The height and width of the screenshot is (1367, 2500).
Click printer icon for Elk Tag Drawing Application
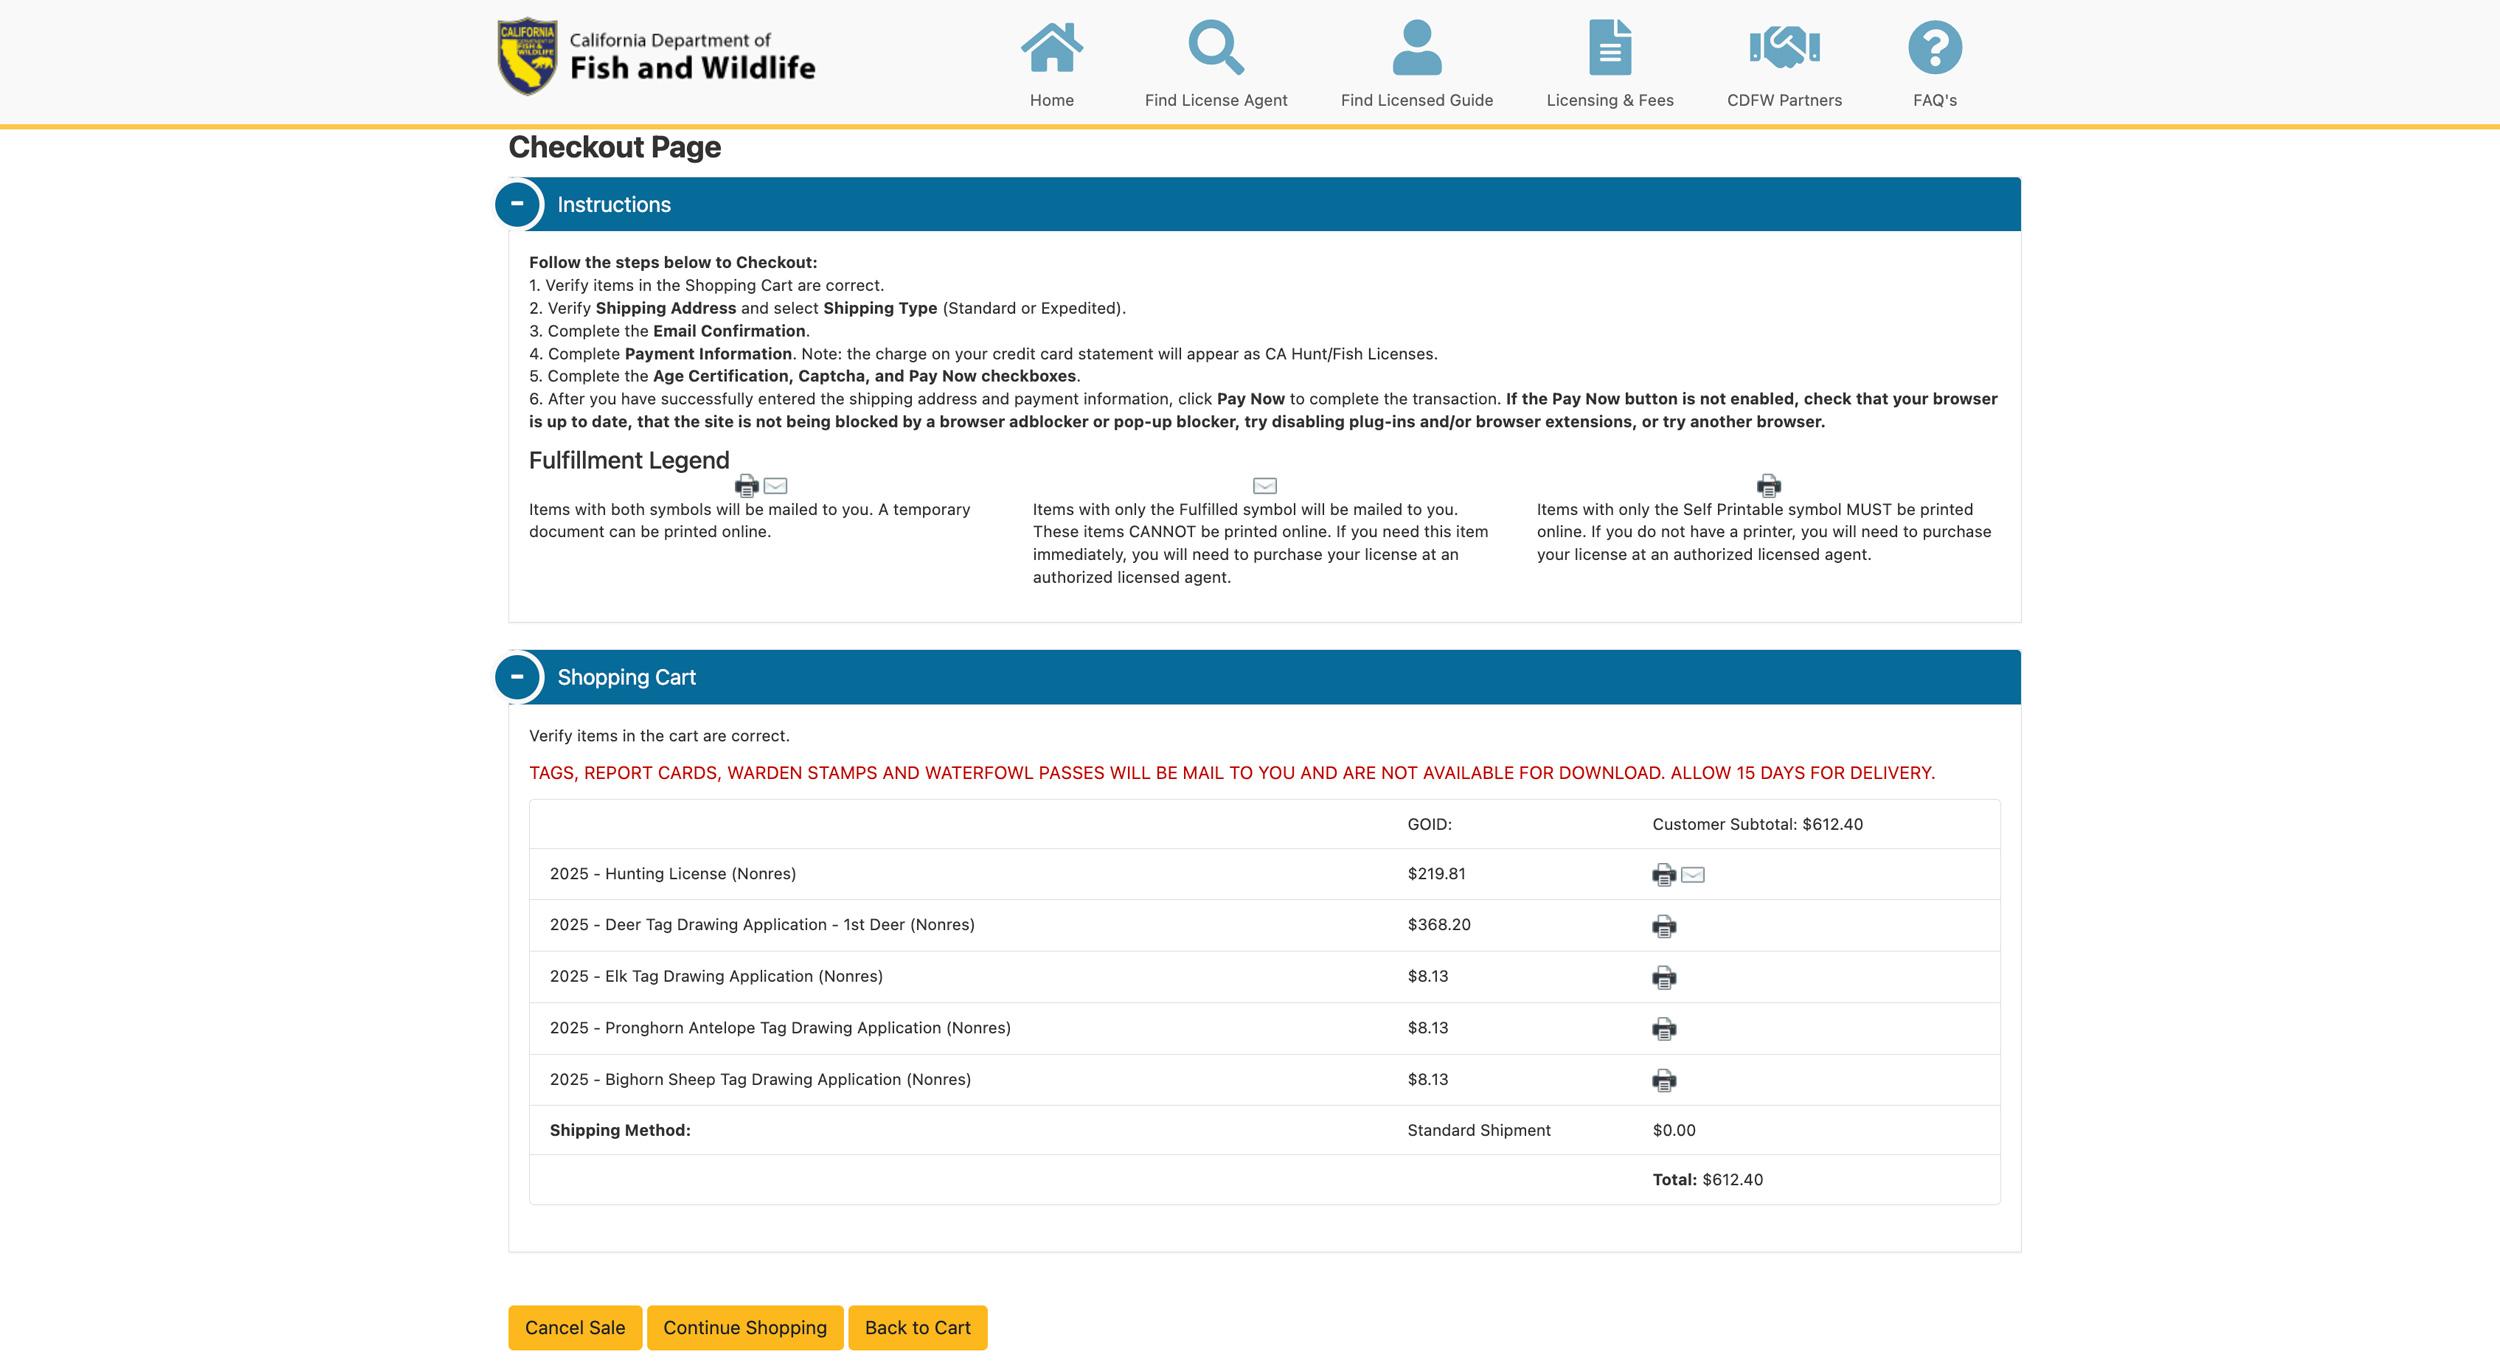1662,977
